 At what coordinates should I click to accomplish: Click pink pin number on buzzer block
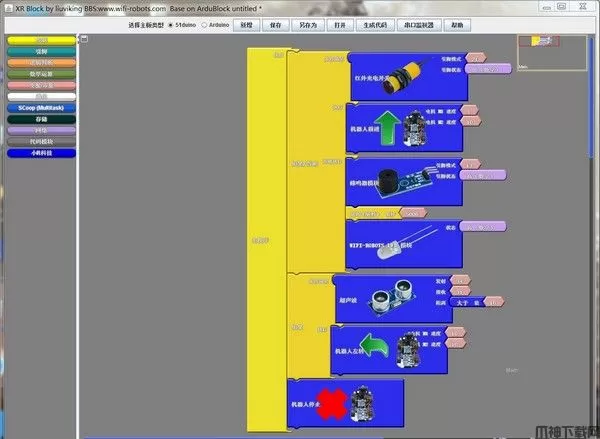[x=470, y=165]
